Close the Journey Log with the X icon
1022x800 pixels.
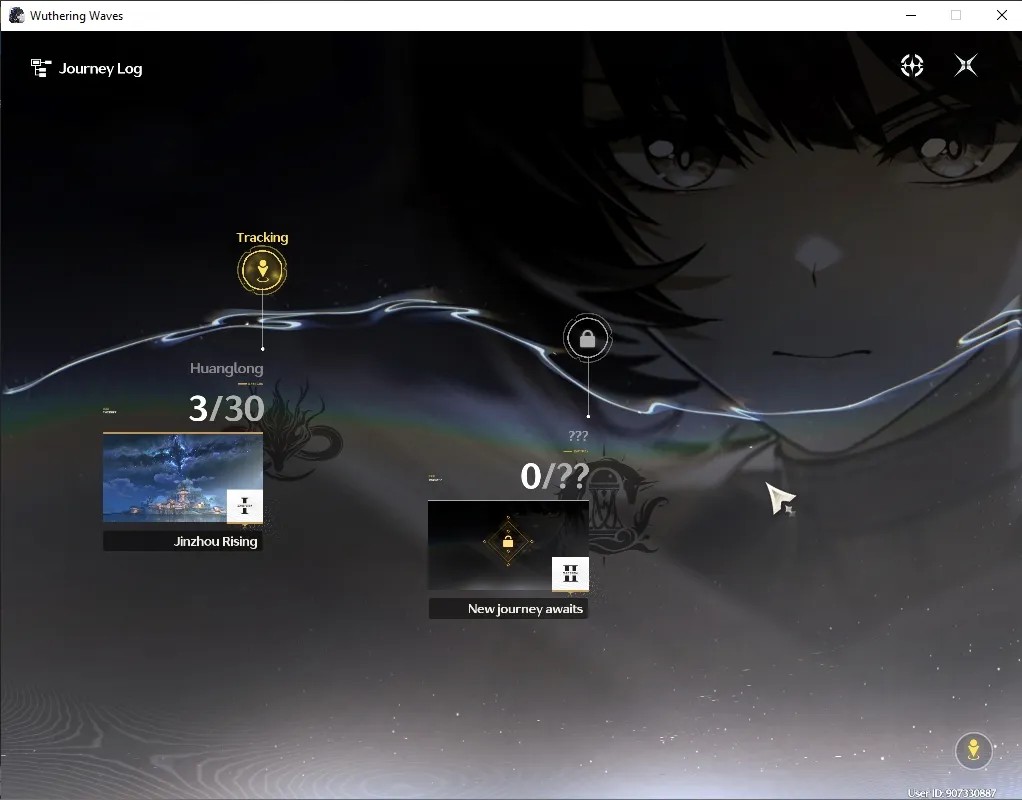tap(965, 65)
